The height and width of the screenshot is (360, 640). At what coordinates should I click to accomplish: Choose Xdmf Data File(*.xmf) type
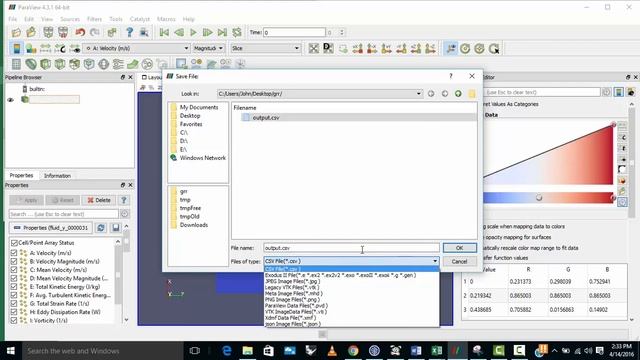pos(290,318)
